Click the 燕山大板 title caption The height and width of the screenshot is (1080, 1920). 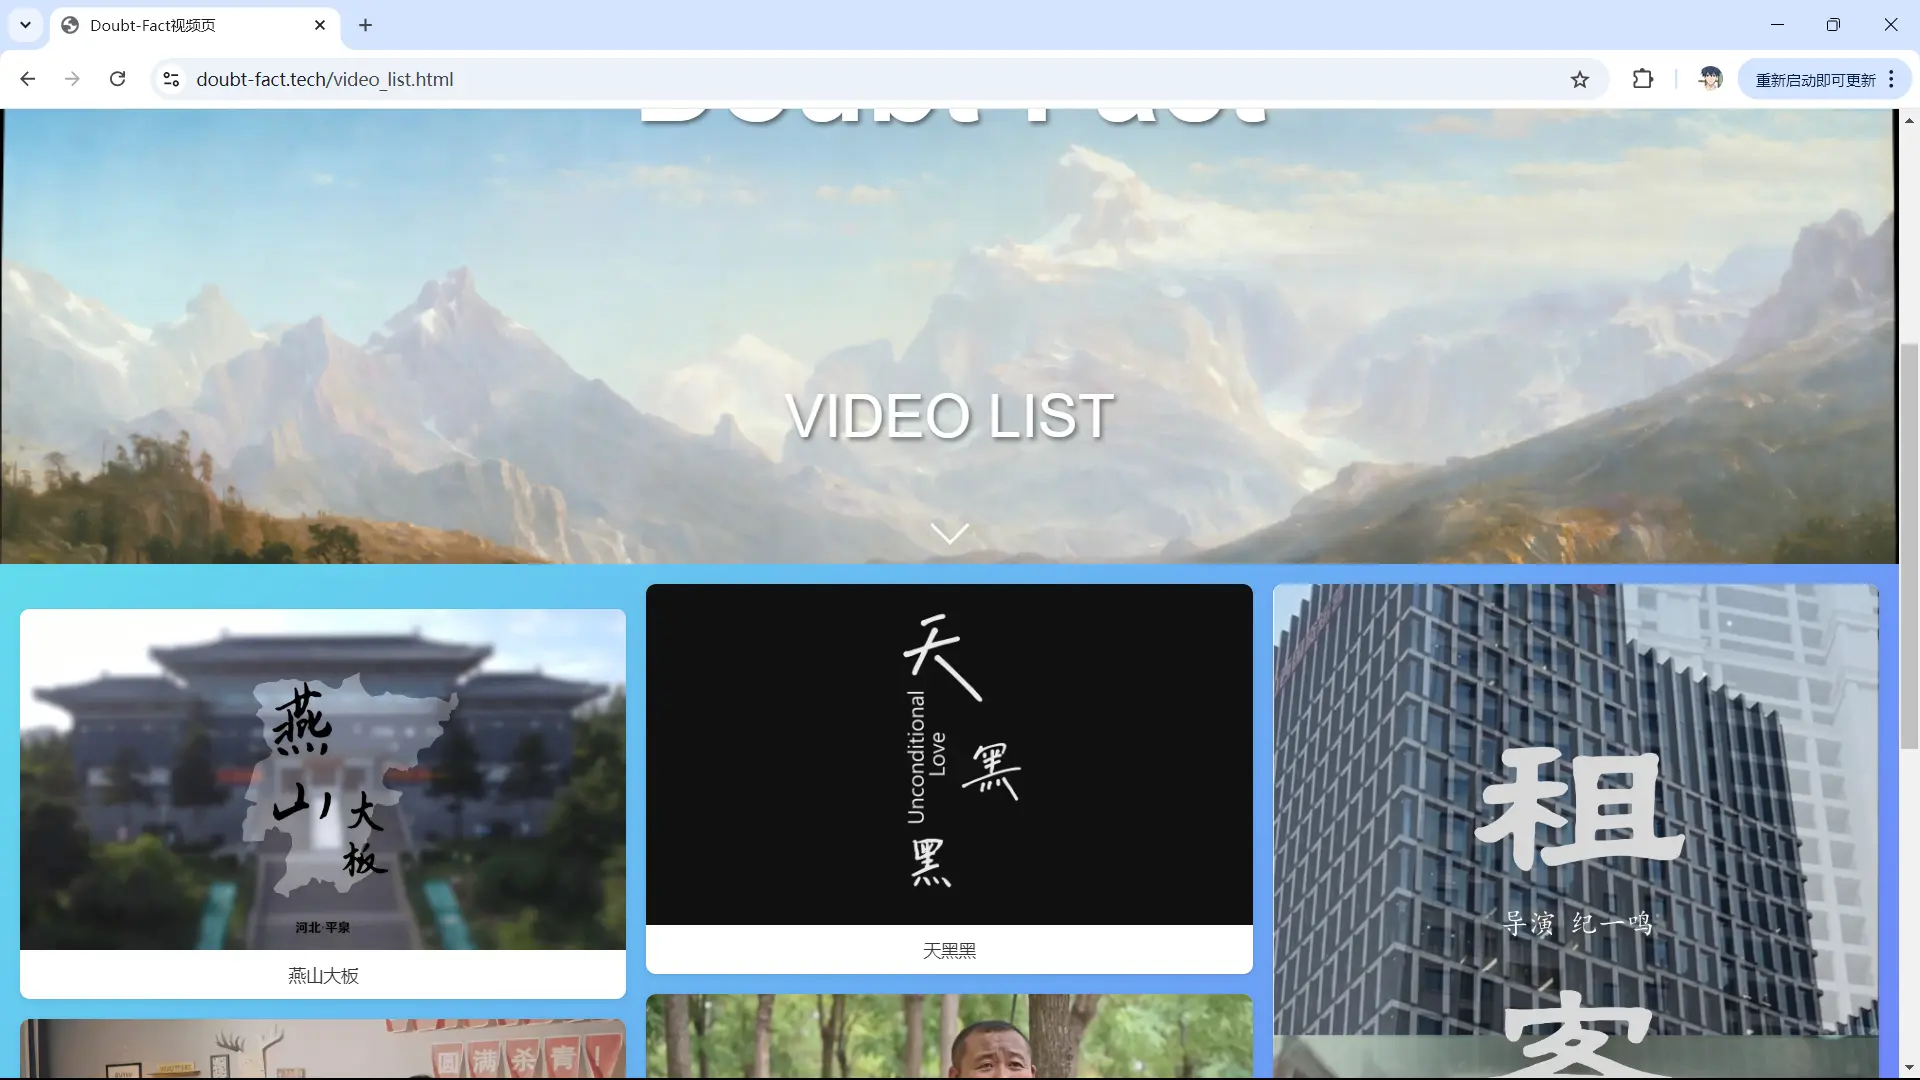[323, 975]
